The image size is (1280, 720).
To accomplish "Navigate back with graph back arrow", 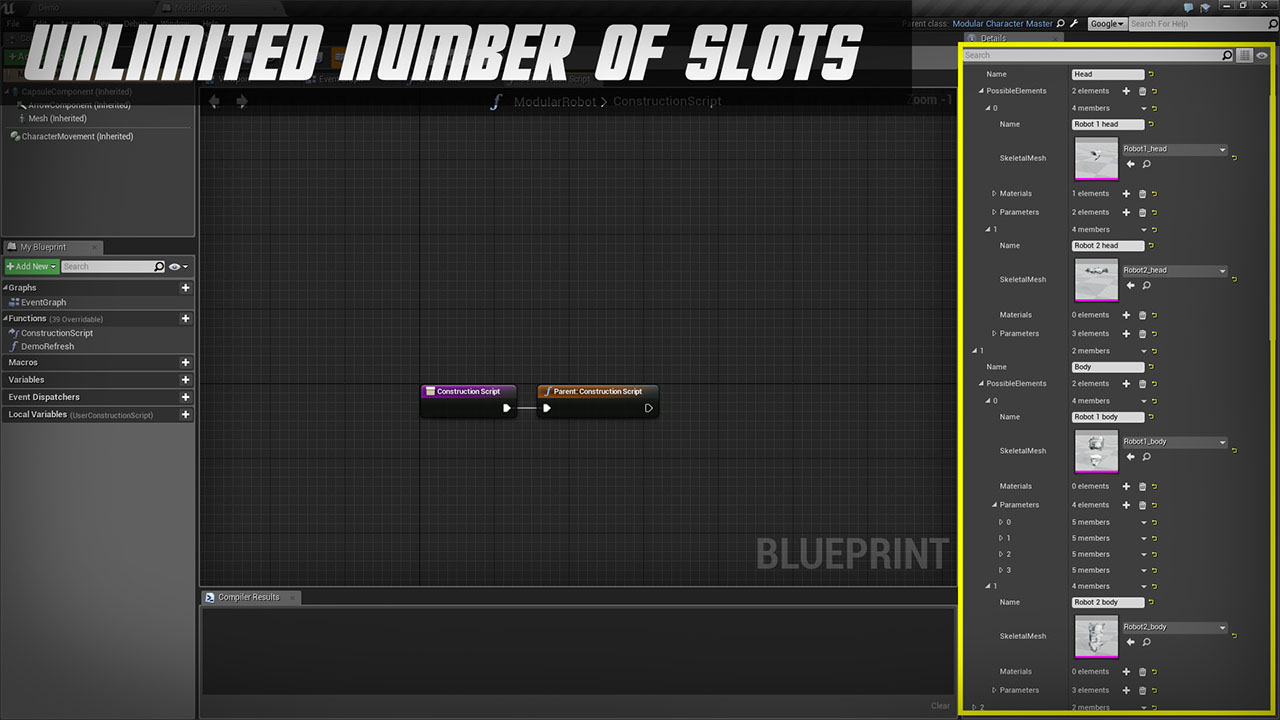I will [x=214, y=101].
